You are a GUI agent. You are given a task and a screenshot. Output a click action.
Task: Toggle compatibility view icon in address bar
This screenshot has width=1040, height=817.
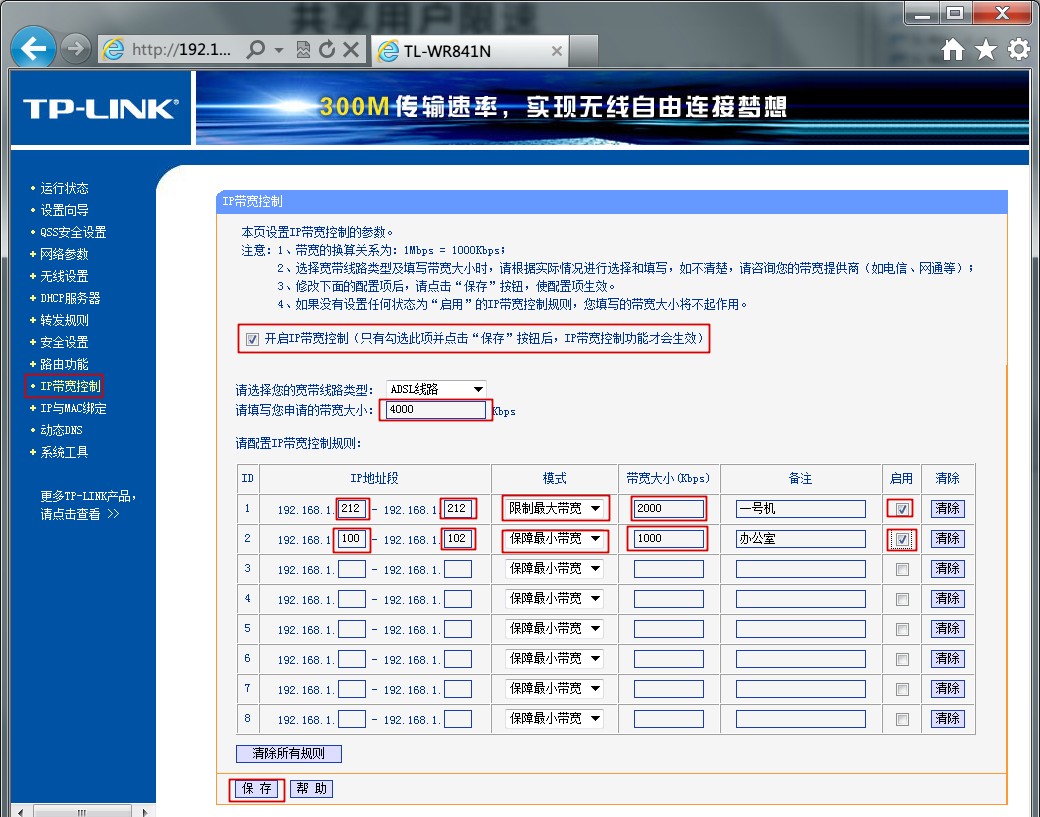(x=303, y=49)
